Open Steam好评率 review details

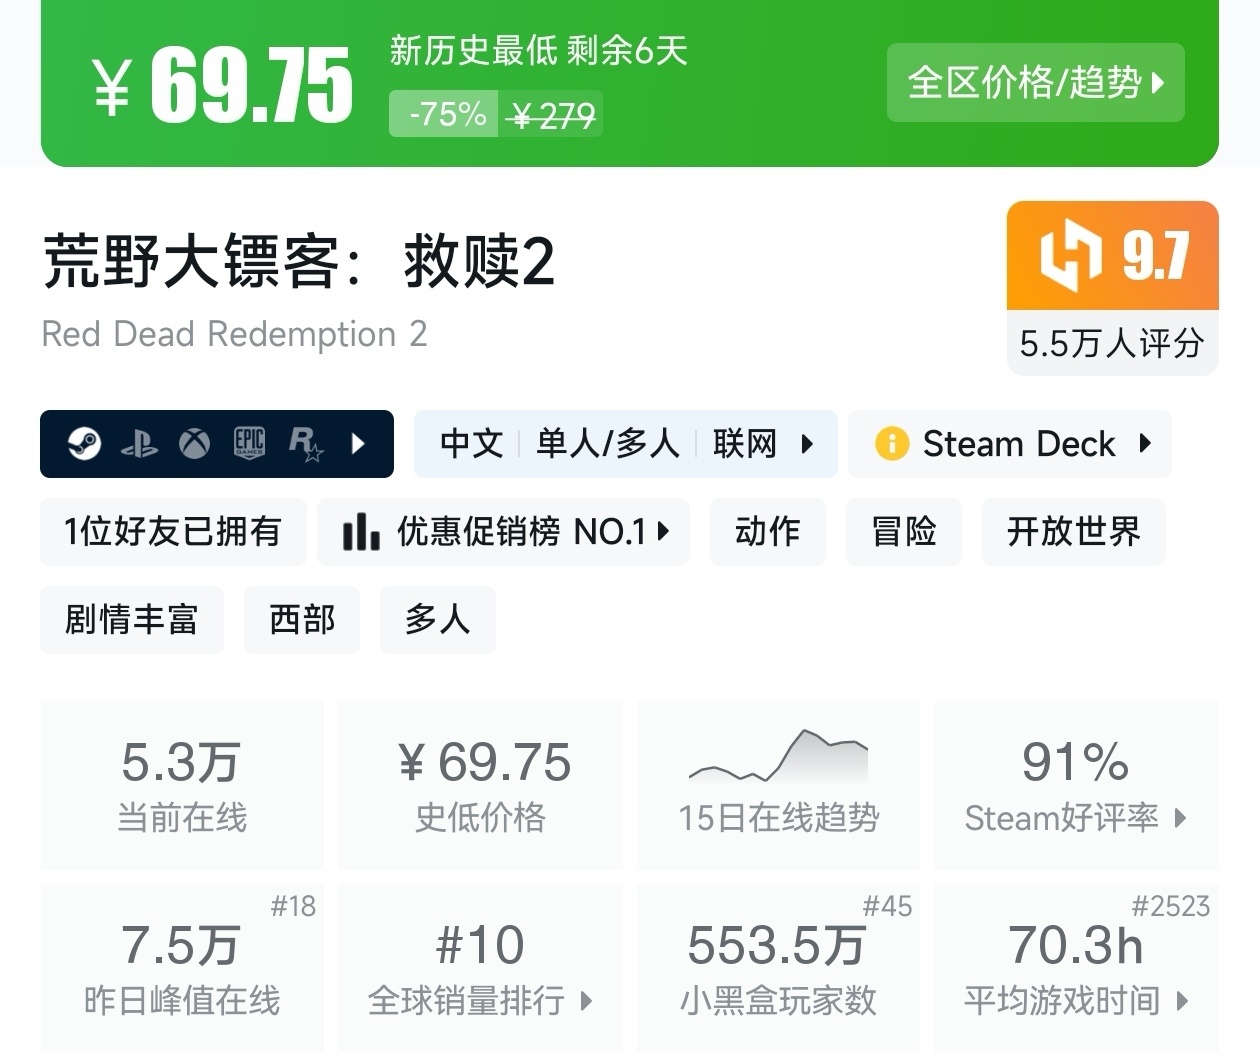coord(1075,785)
